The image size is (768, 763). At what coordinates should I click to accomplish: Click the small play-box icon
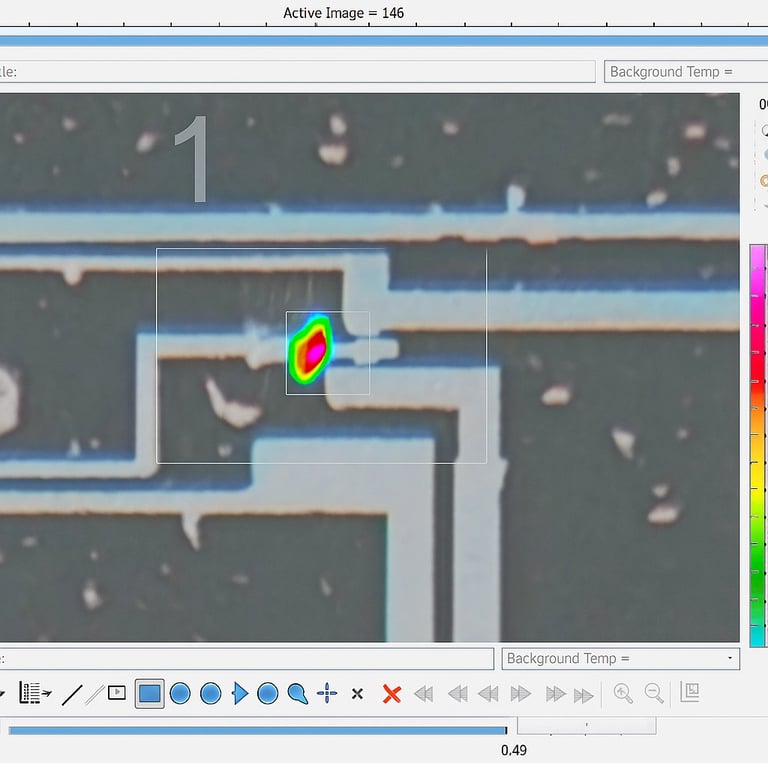point(117,692)
